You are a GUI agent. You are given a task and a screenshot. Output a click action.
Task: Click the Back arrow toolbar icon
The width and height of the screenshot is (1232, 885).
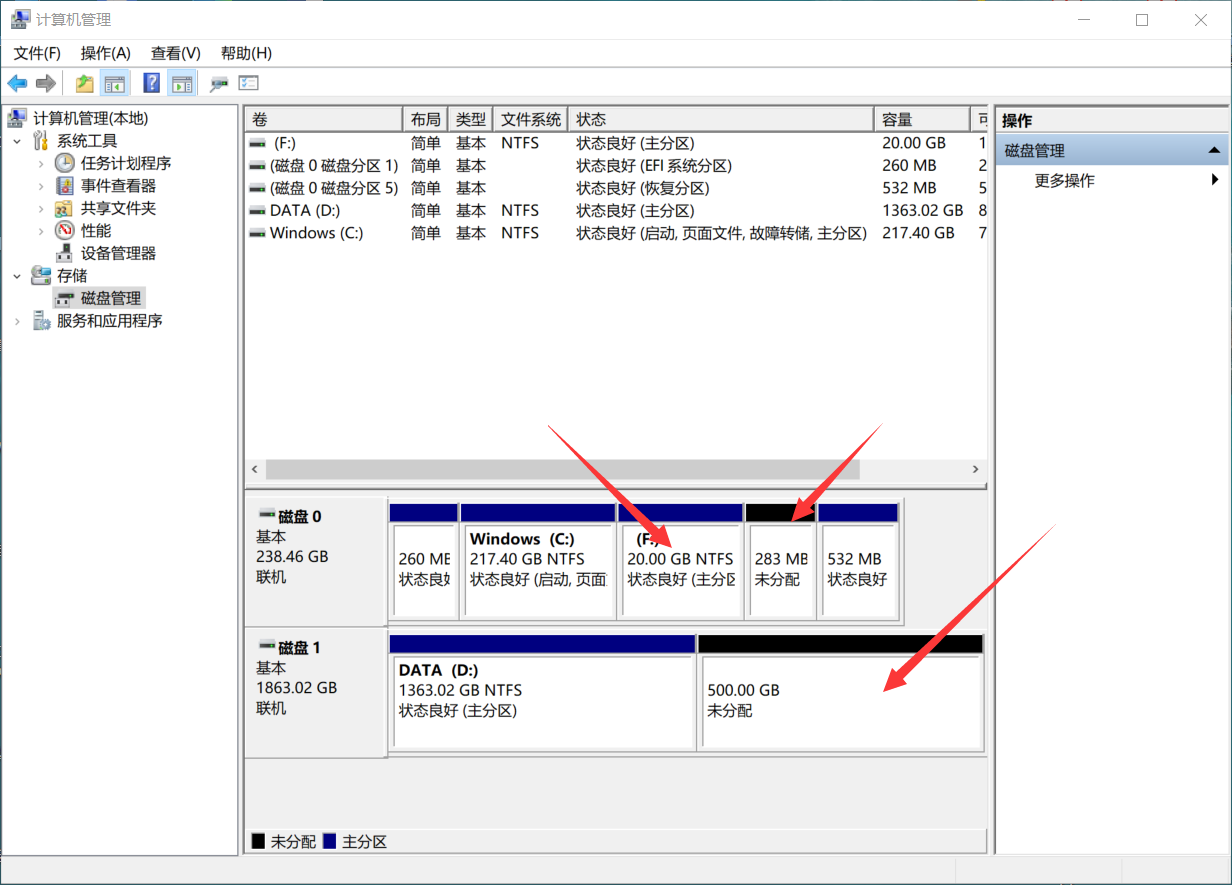[17, 83]
